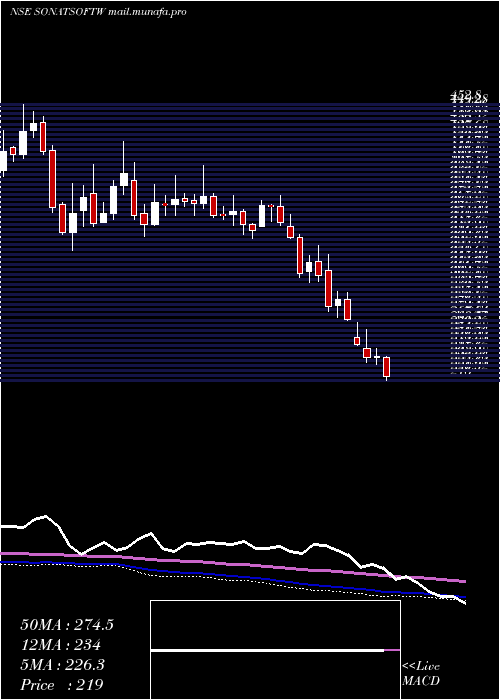Select the Price : 219 label
The image size is (500, 700).
pyautogui.click(x=62, y=684)
